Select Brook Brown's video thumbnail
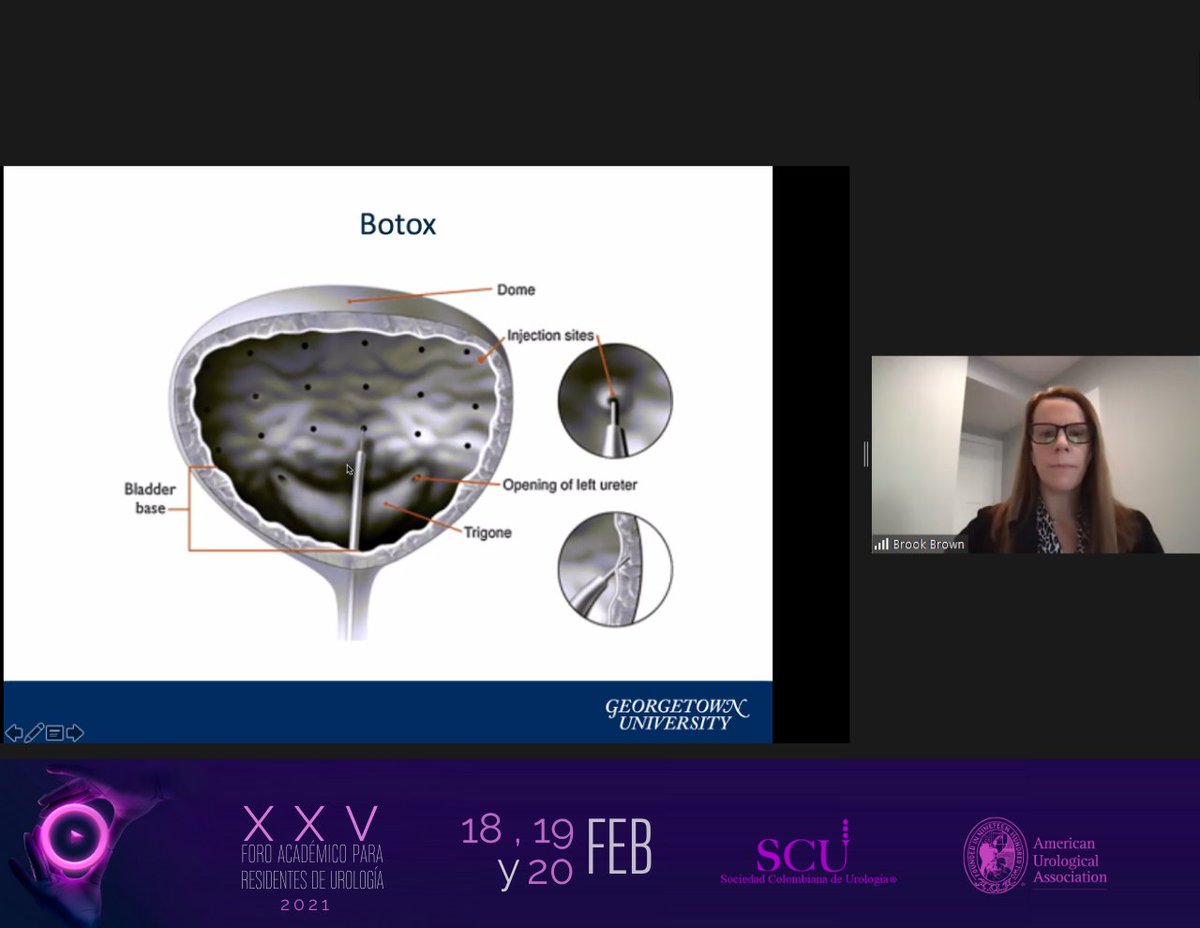The width and height of the screenshot is (1200, 928). point(1035,454)
